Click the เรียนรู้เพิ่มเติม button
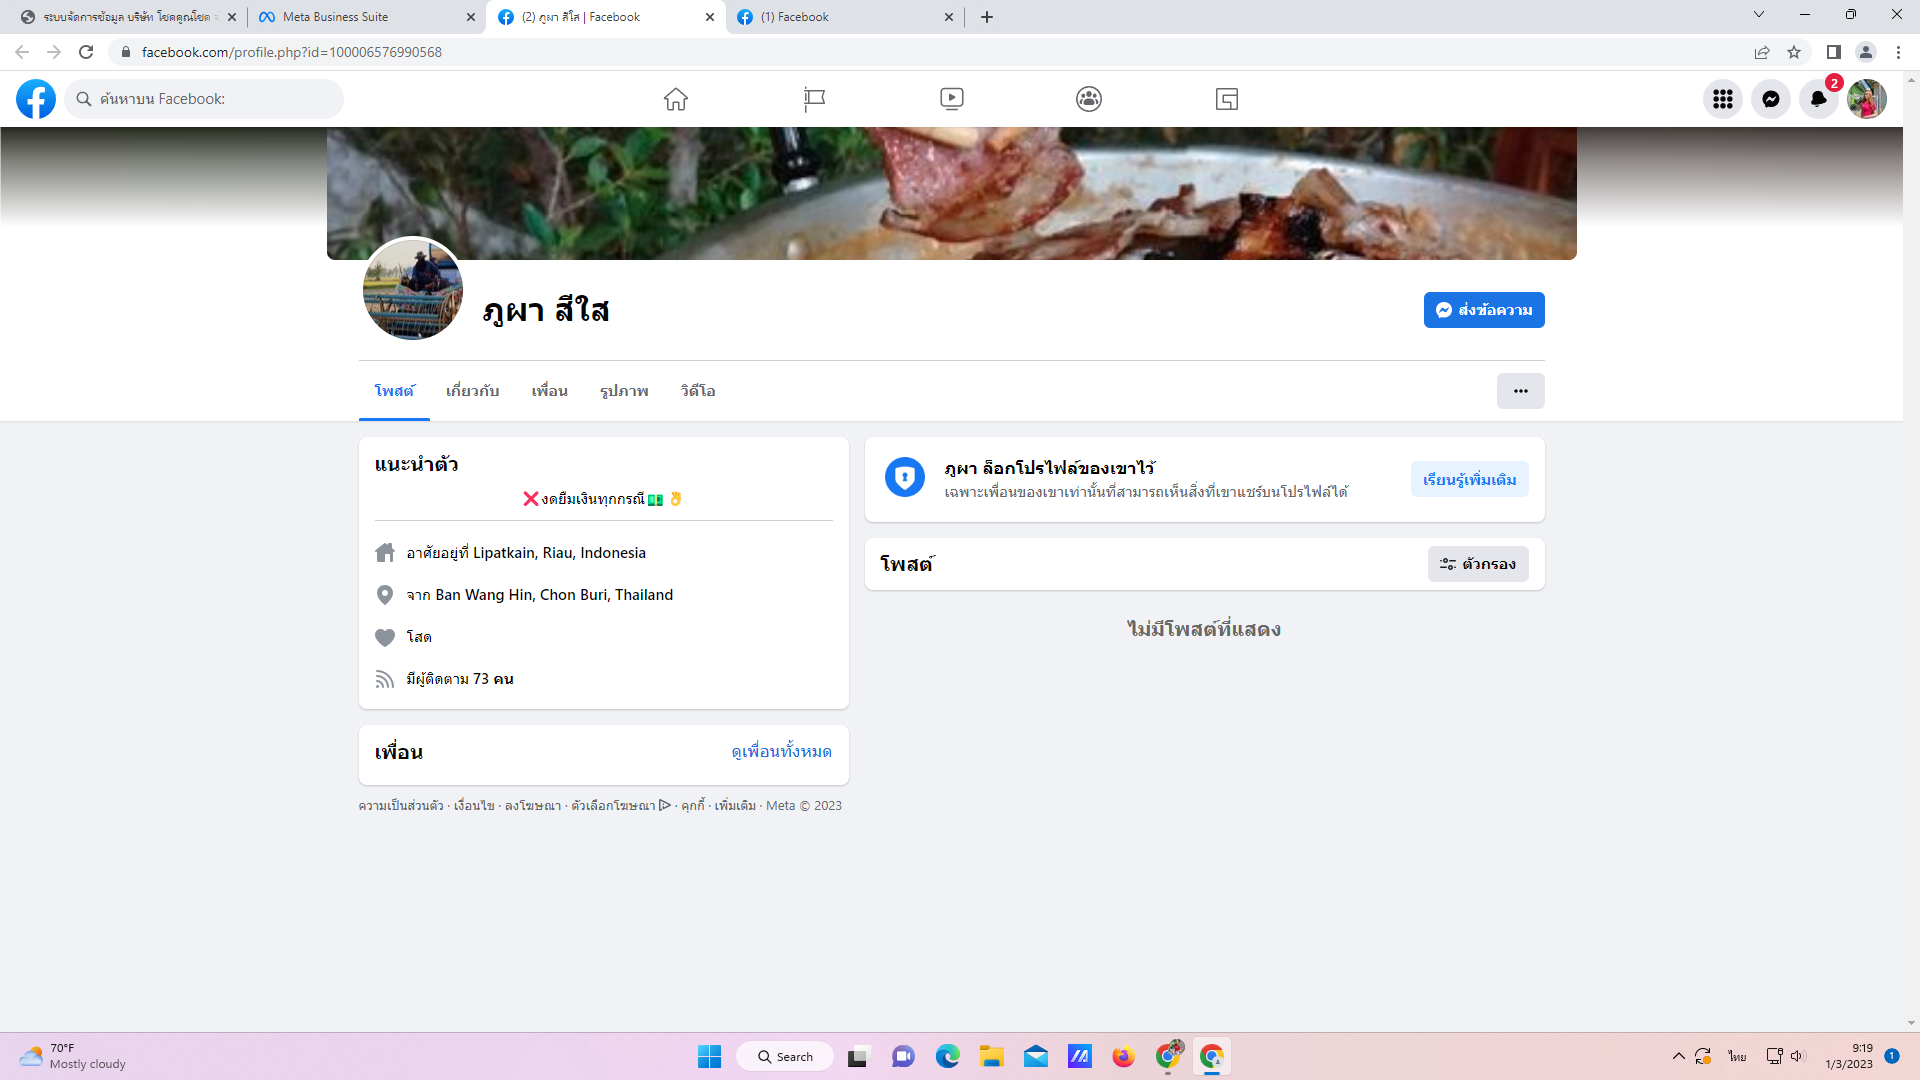Screen dimensions: 1920x1080 pyautogui.click(x=1469, y=480)
